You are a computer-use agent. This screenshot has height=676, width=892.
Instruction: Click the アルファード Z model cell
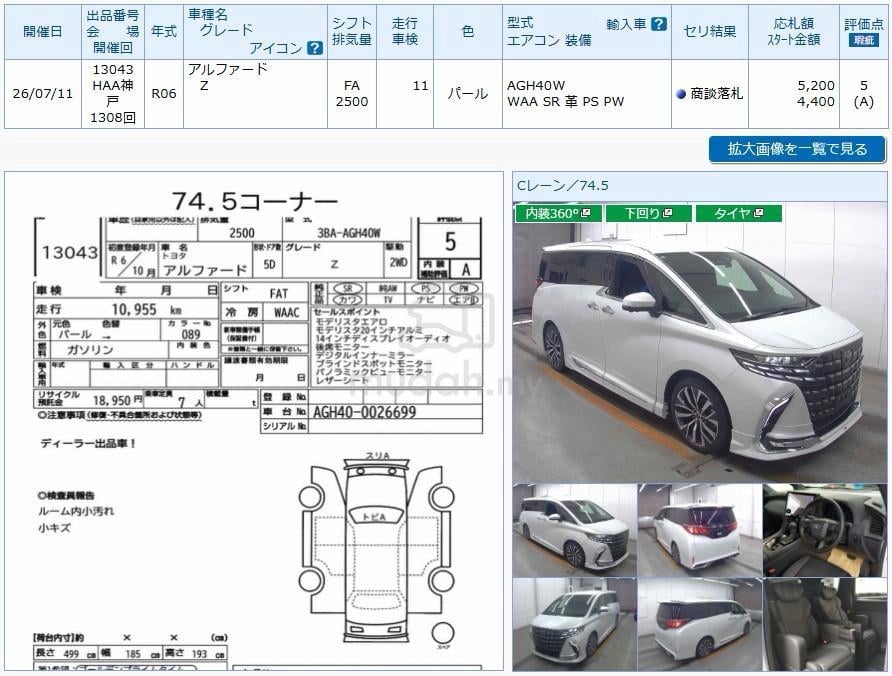tap(255, 94)
